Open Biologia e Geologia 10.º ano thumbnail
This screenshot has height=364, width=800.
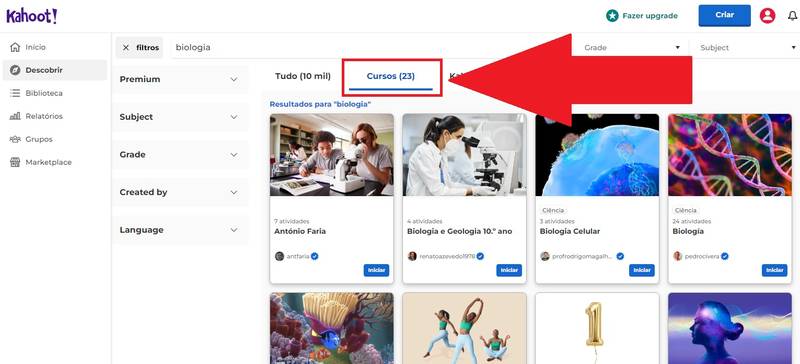[x=464, y=155]
